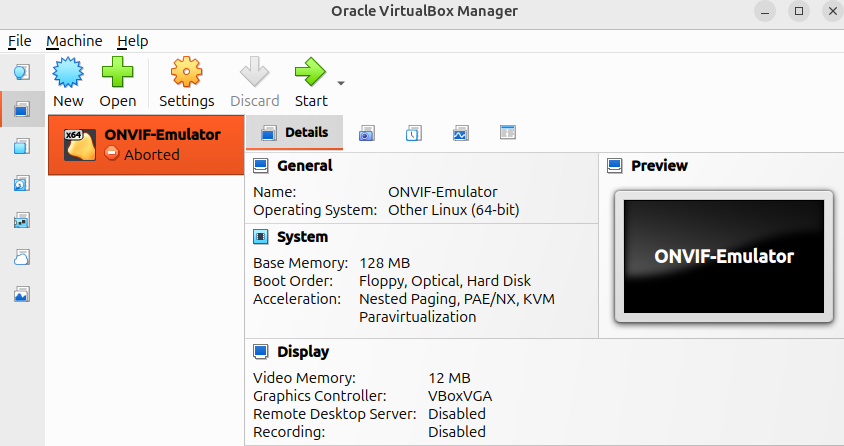Open the Logs tab clock icon

point(414,133)
